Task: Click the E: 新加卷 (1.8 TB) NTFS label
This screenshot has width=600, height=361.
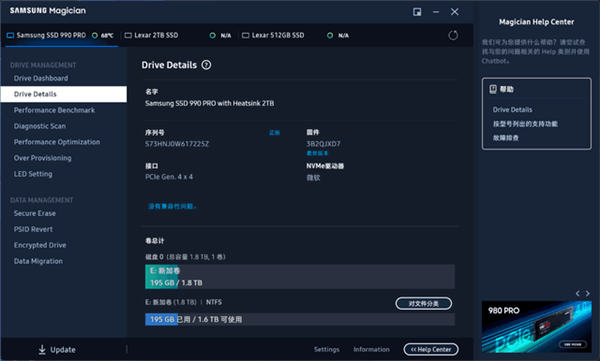Action: tap(183, 302)
